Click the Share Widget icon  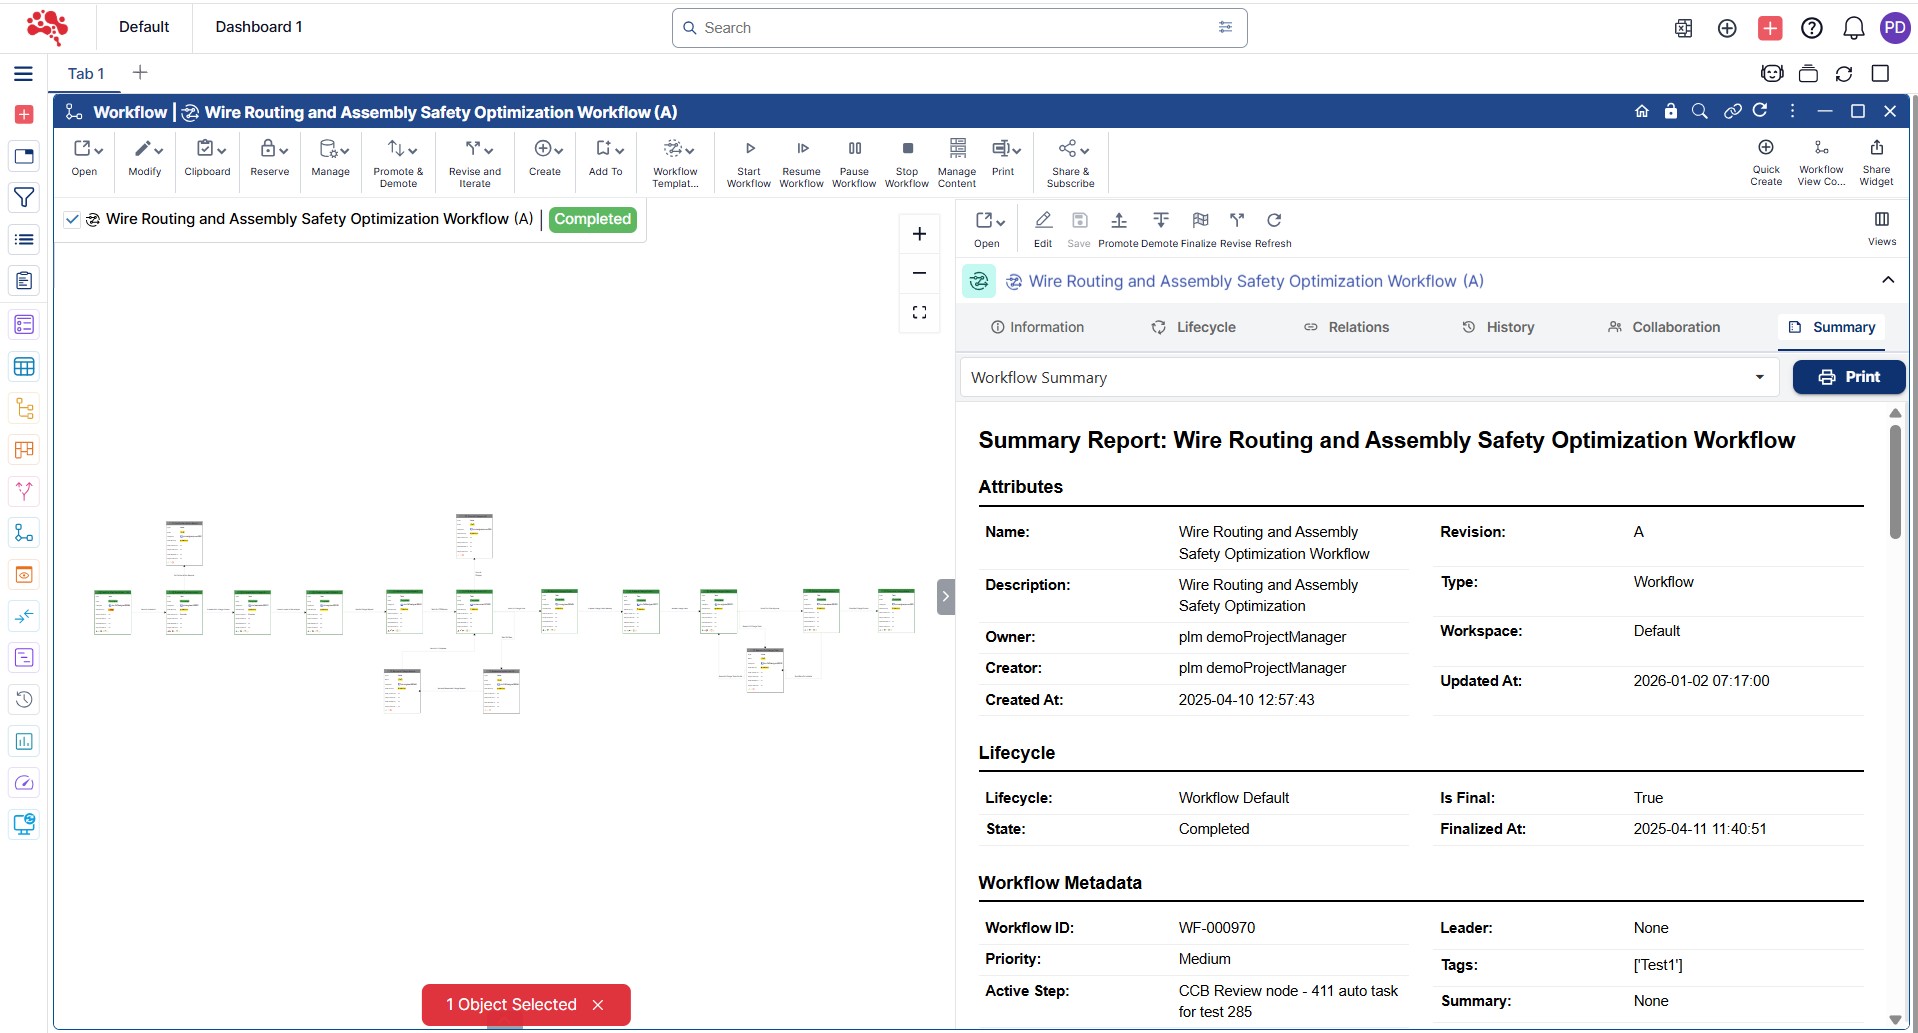[x=1876, y=148]
